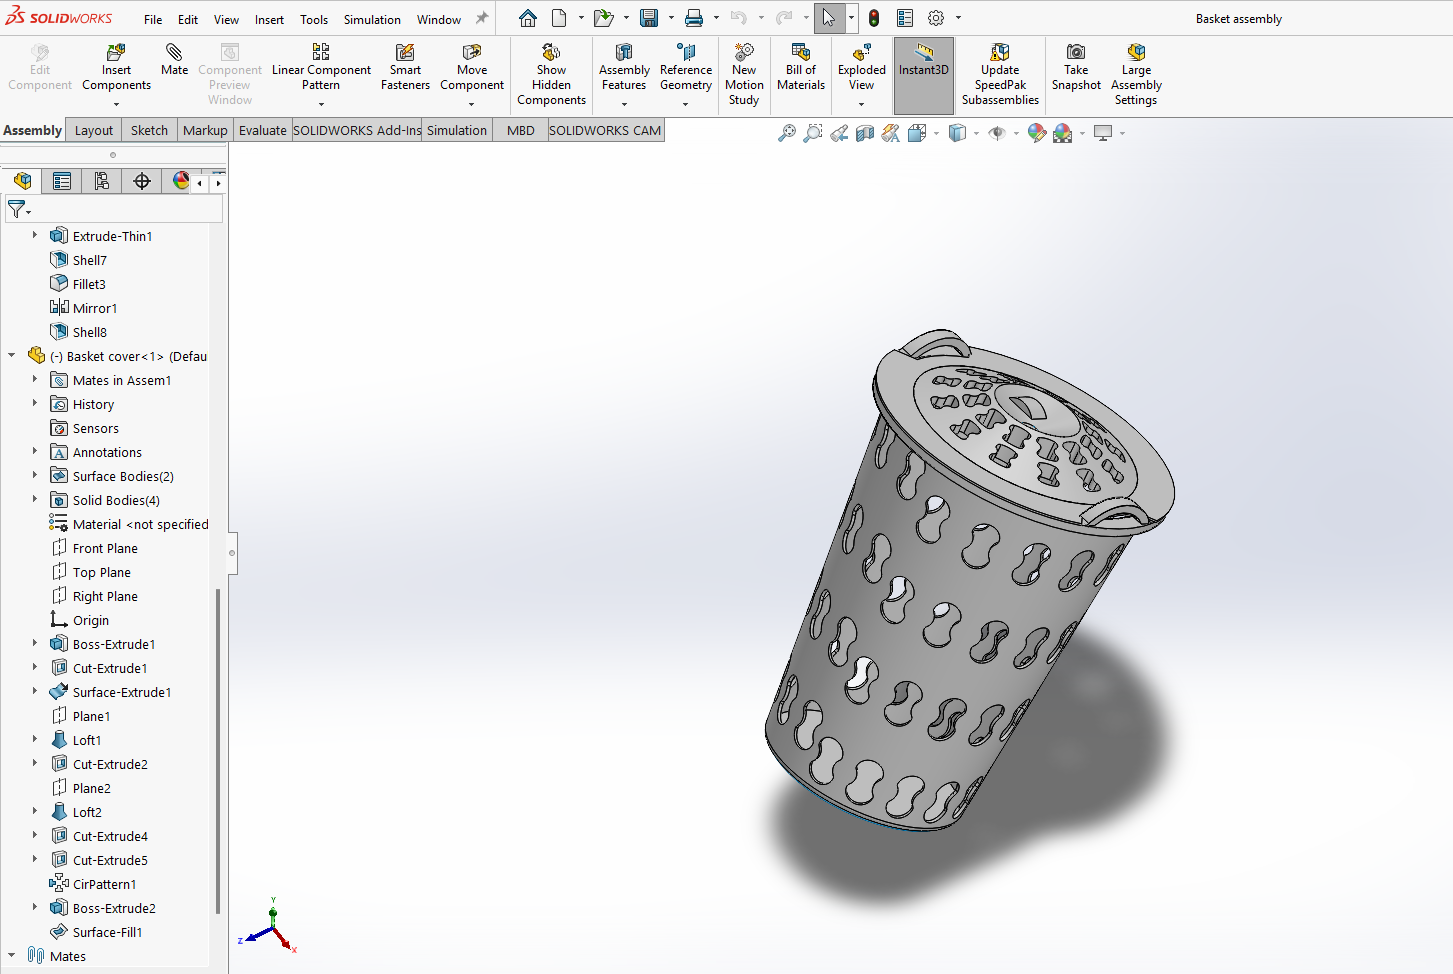This screenshot has width=1453, height=974.
Task: Click Insert Components tool
Action: pyautogui.click(x=116, y=68)
